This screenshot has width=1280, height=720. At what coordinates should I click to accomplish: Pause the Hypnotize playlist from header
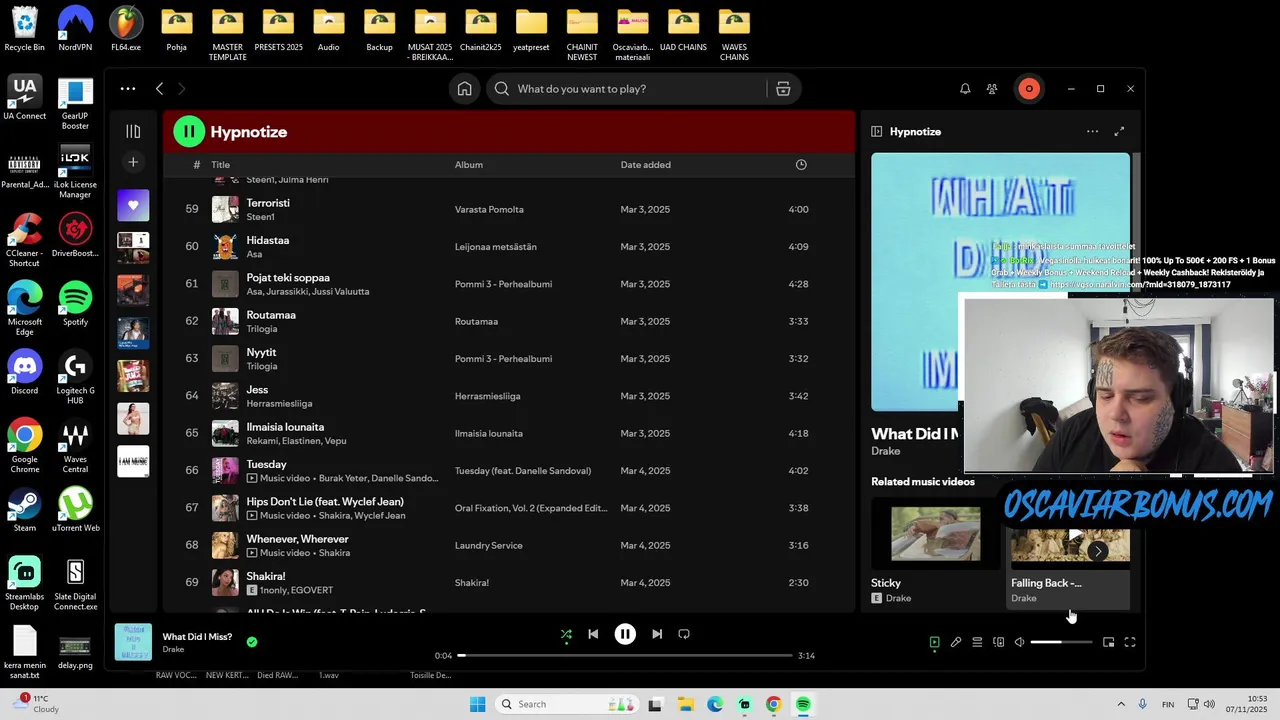coord(189,131)
